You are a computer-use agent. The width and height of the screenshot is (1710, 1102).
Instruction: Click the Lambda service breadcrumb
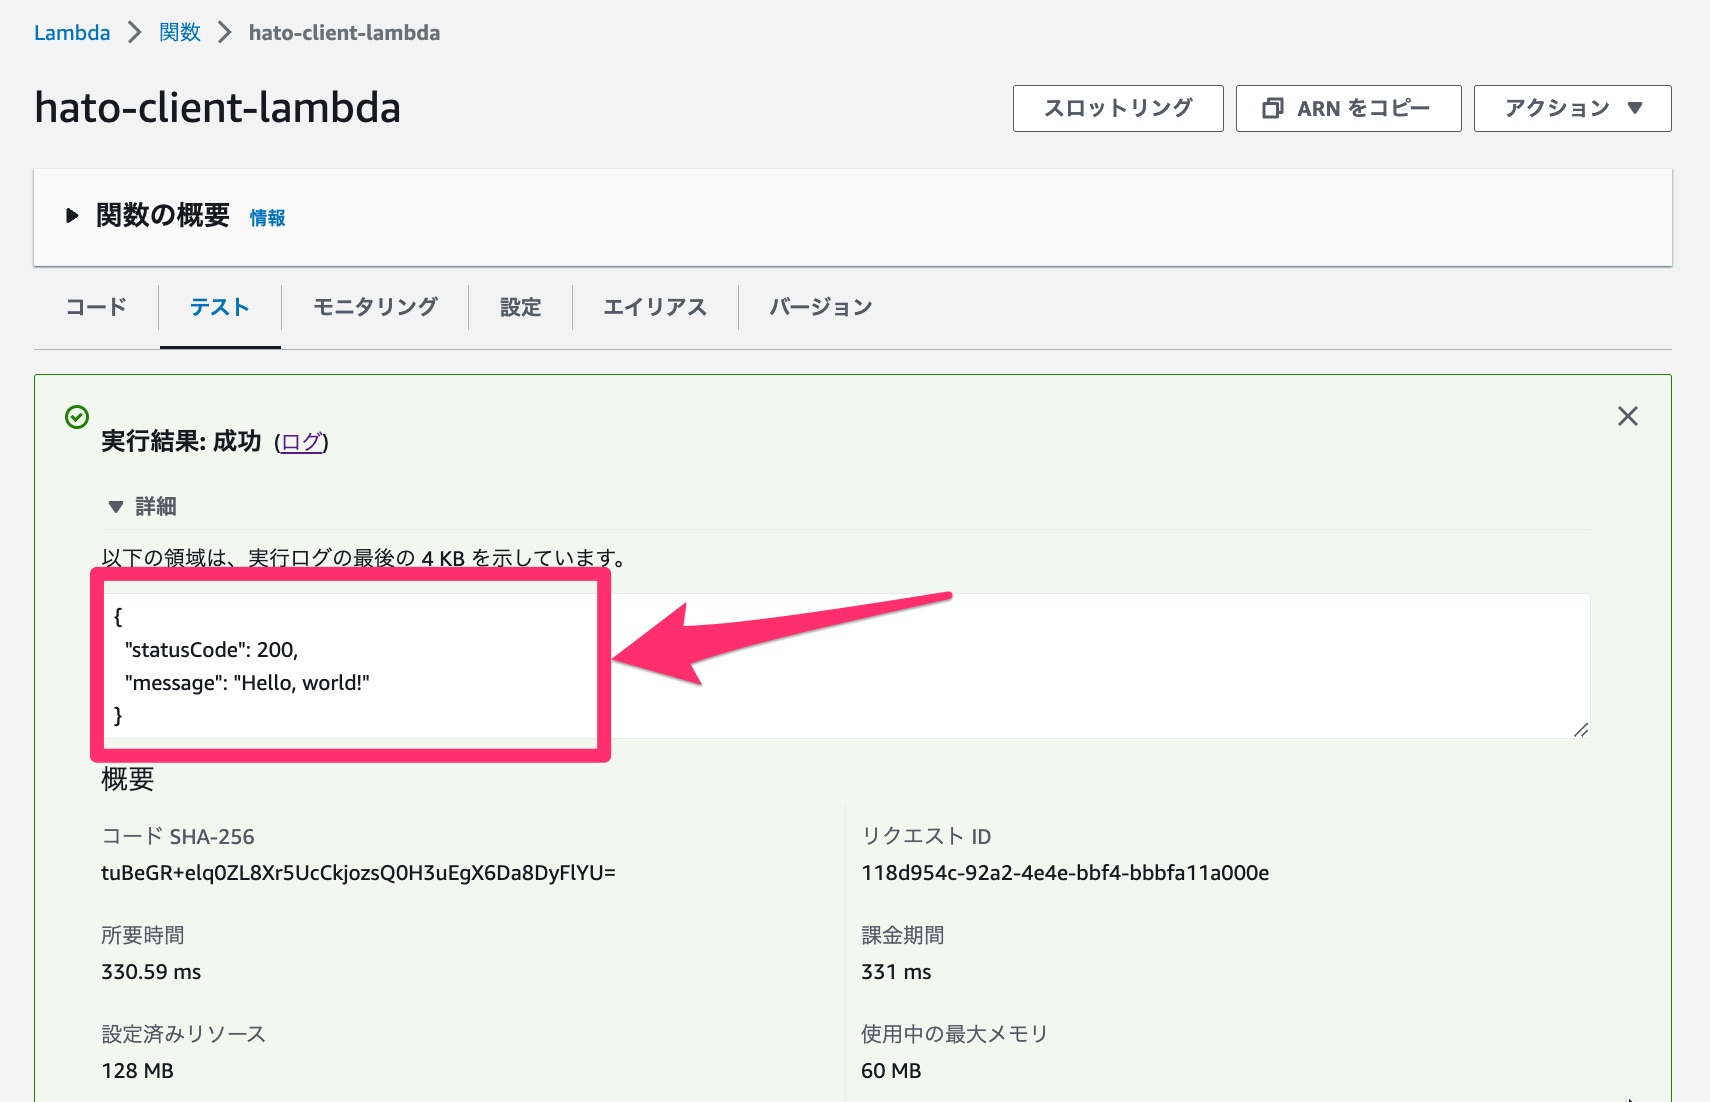(71, 32)
